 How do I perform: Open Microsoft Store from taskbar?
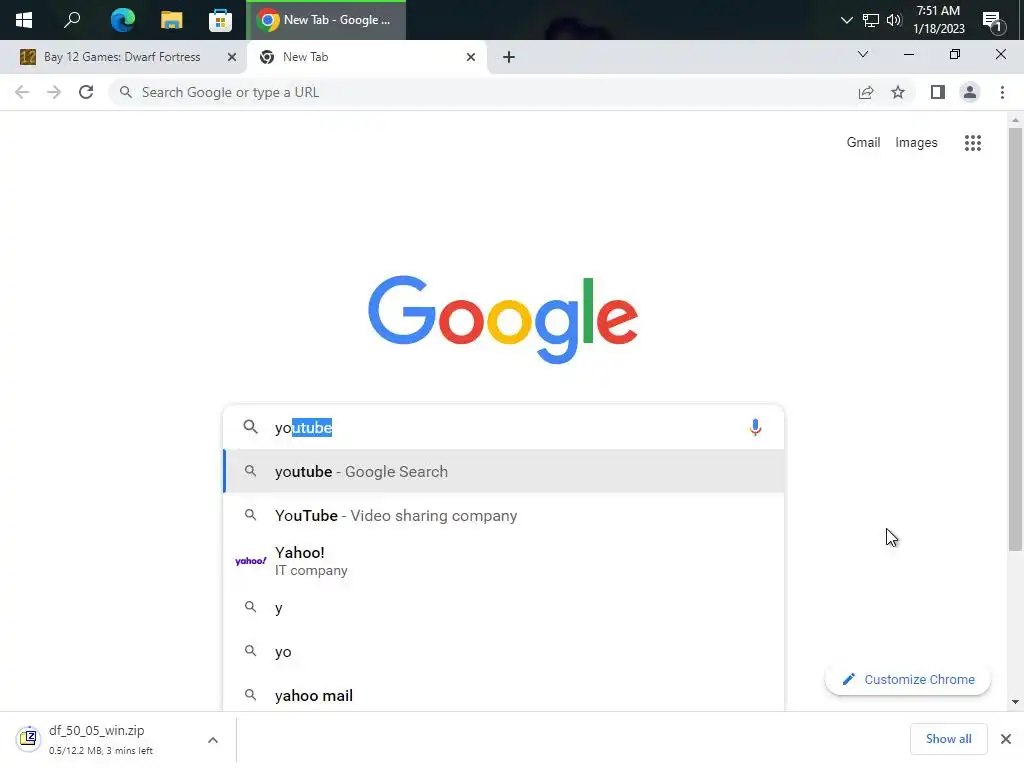click(220, 20)
